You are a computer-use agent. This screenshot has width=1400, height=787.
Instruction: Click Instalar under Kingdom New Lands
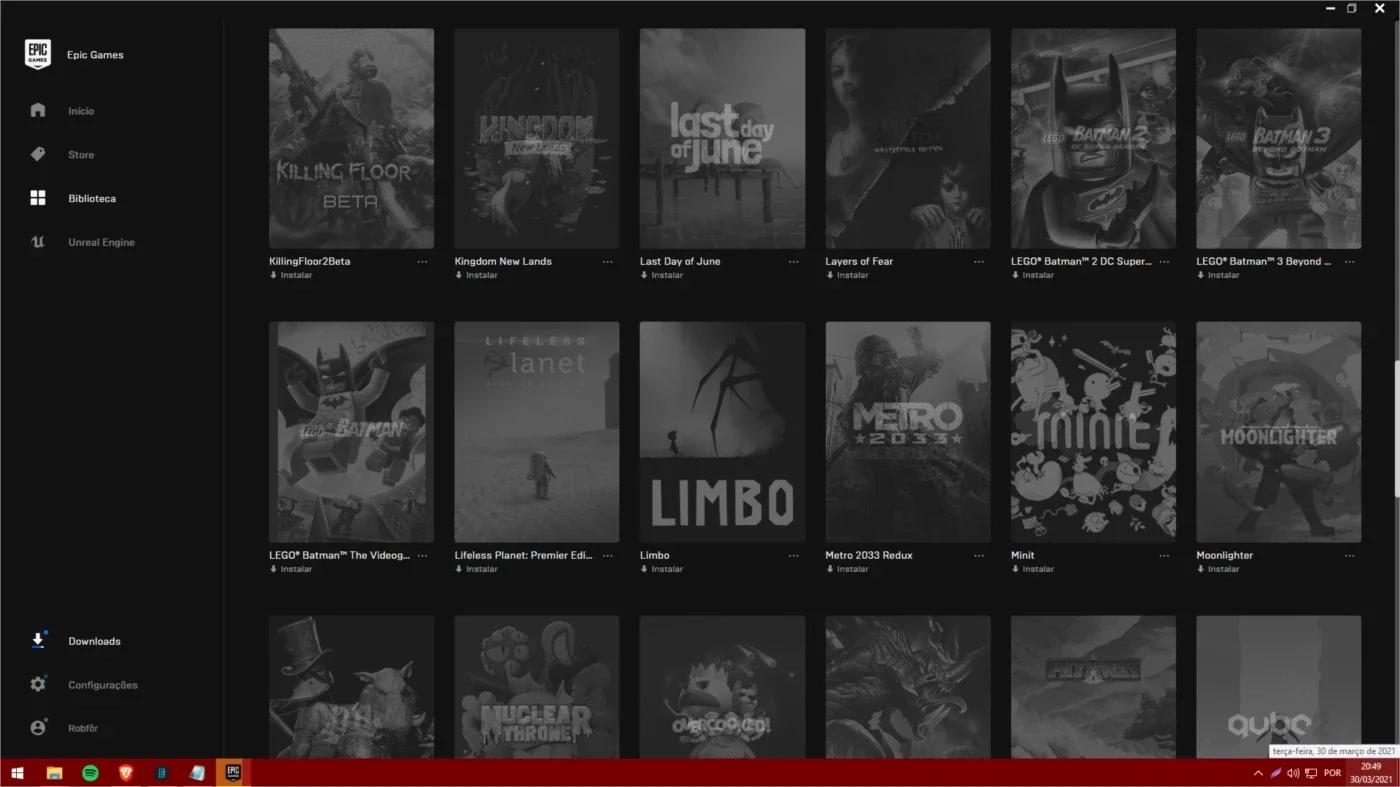coord(476,275)
